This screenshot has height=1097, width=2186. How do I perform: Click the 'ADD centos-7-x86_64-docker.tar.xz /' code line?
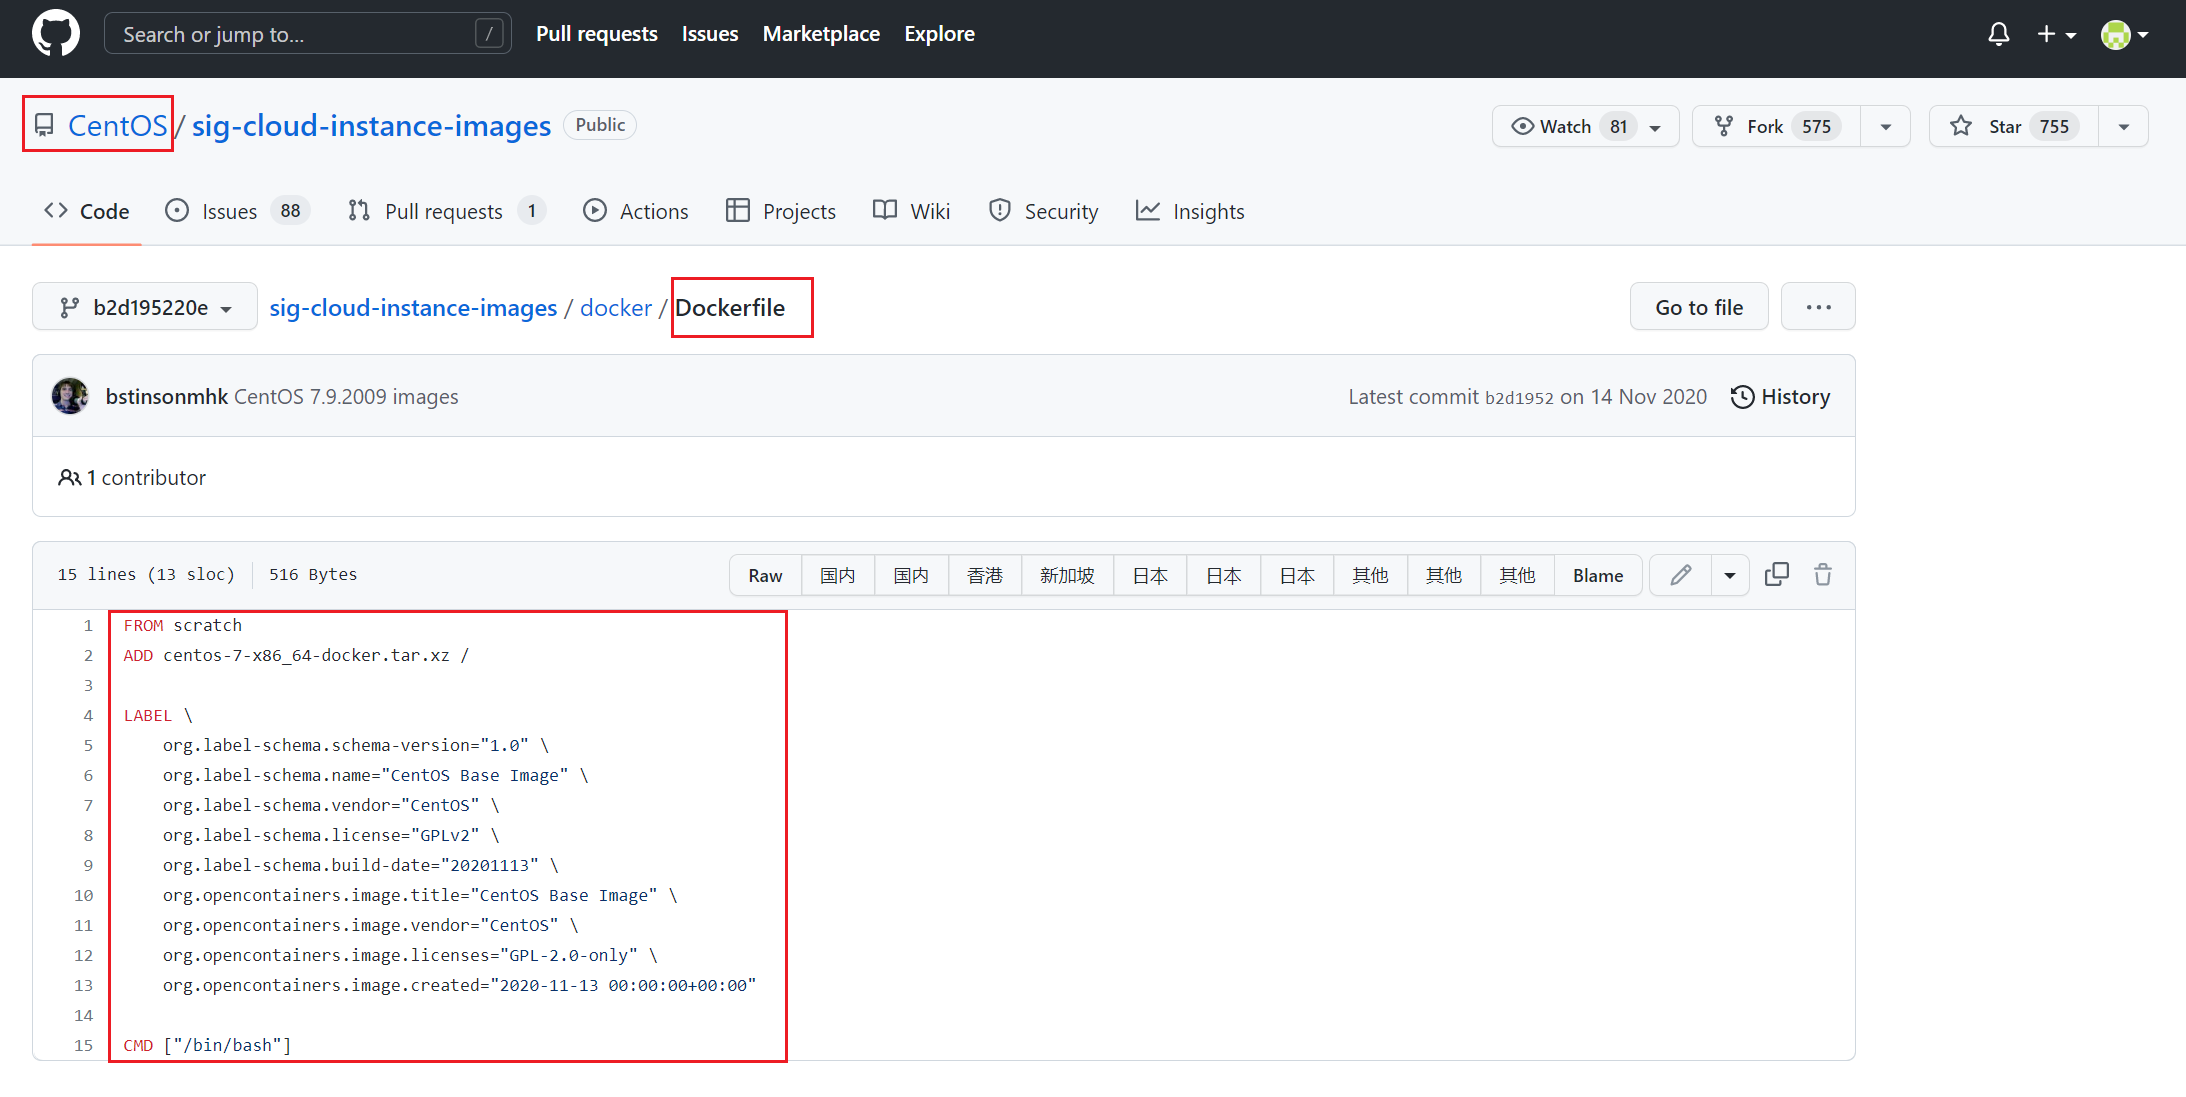[x=296, y=655]
